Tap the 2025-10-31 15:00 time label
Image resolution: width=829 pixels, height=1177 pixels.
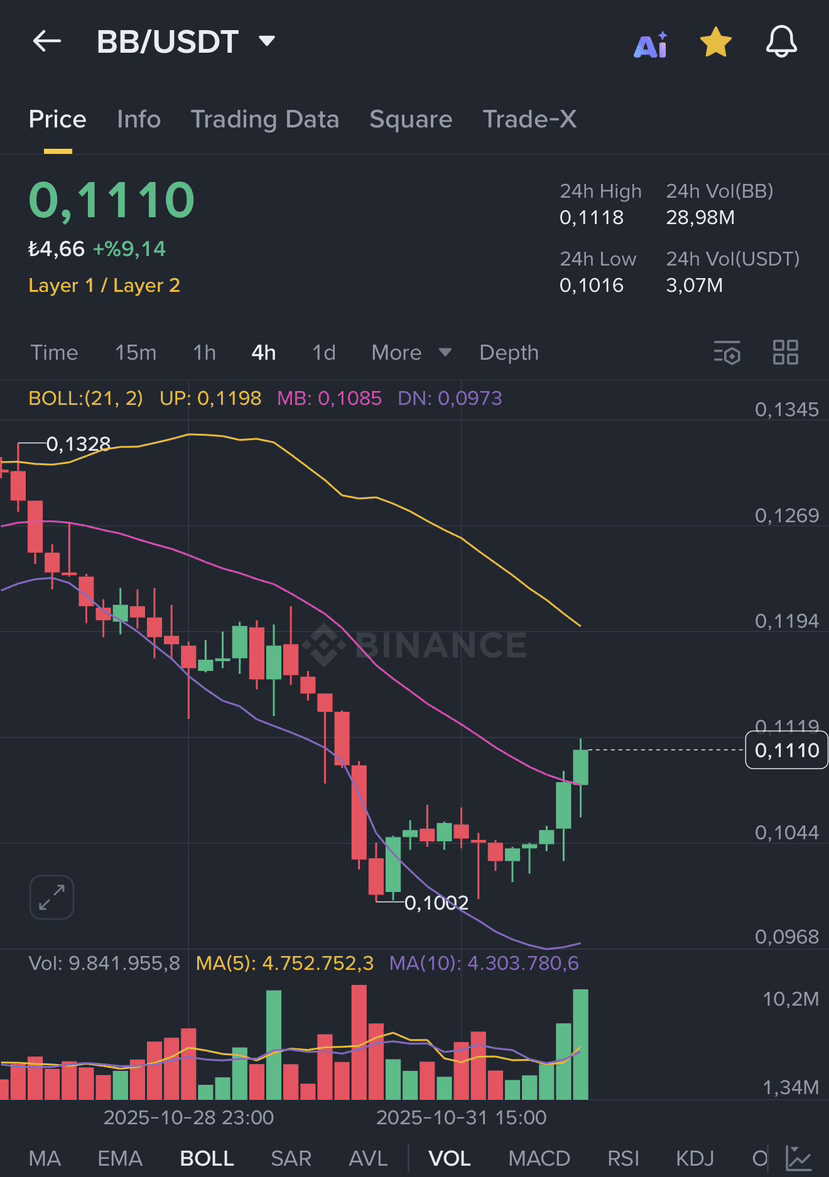[461, 1118]
